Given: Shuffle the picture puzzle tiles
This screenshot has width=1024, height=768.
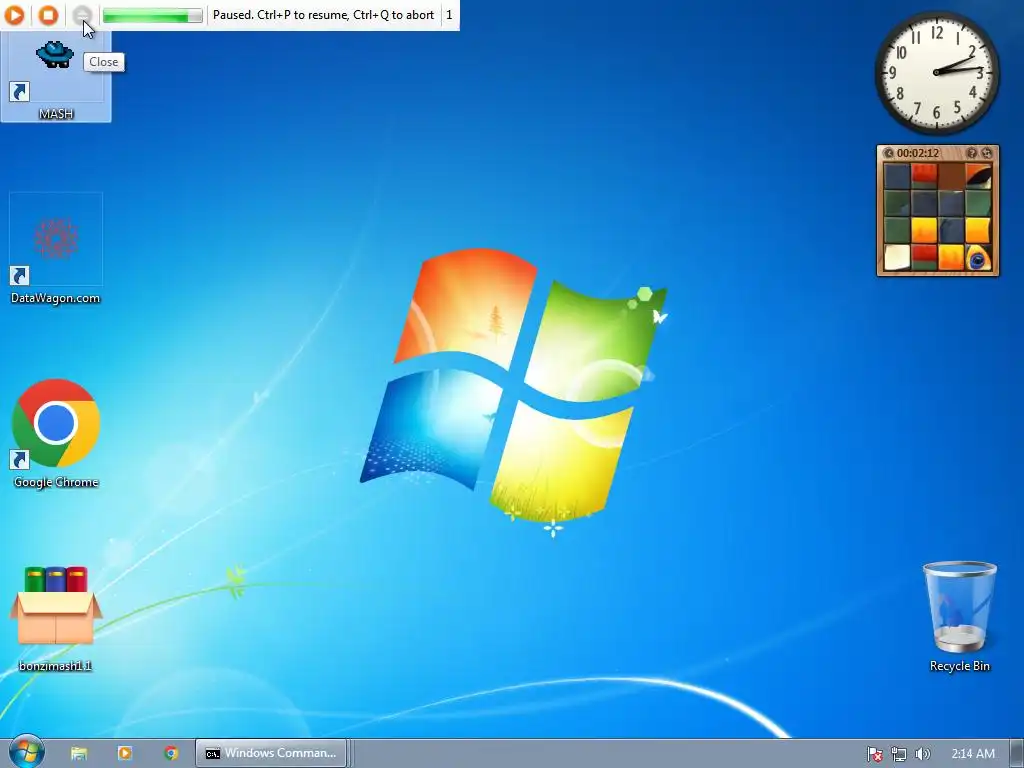Looking at the screenshot, I should 987,153.
